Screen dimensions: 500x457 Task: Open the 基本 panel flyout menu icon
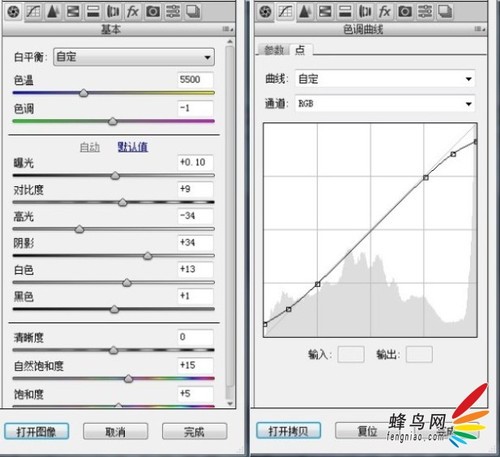point(228,29)
